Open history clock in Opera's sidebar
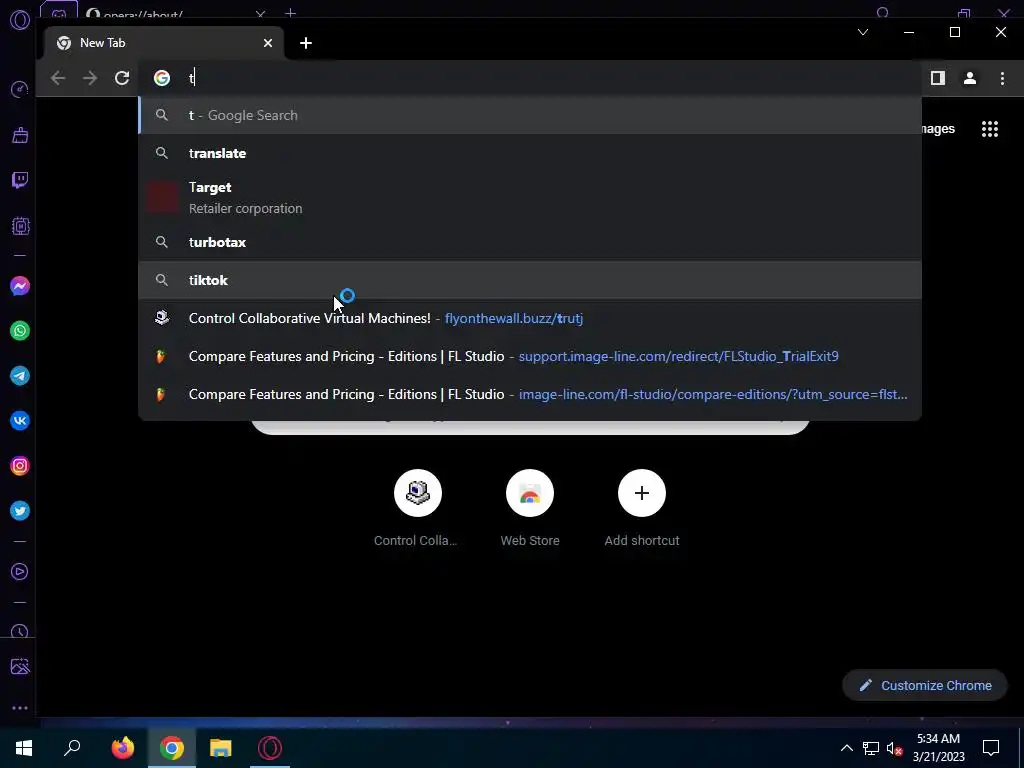1024x768 pixels. tap(20, 631)
